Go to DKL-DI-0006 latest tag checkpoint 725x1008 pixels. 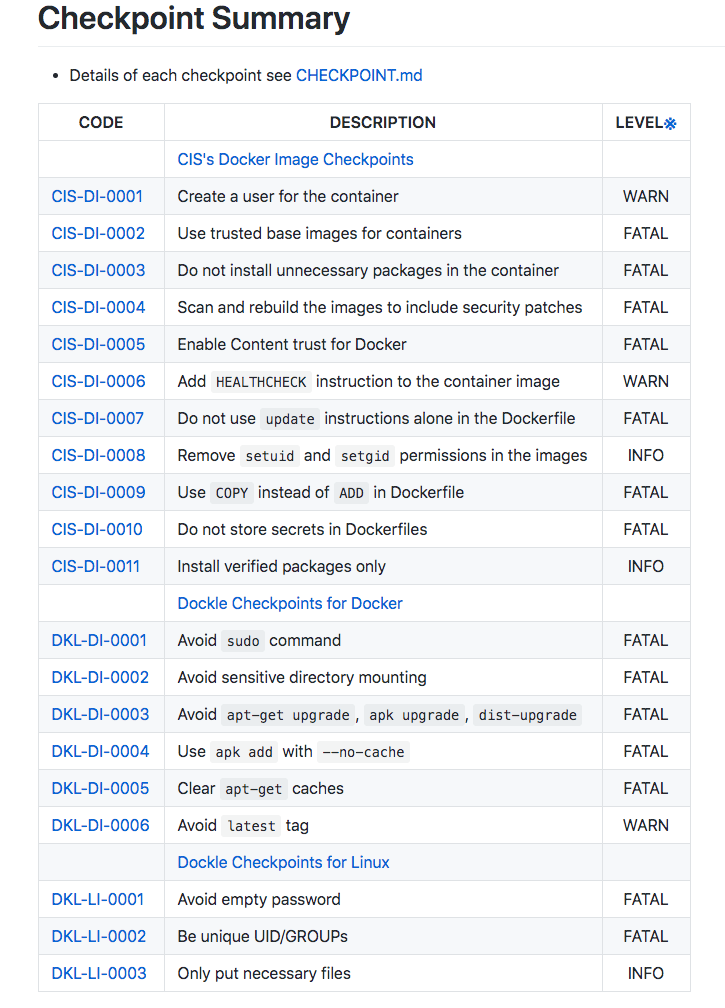[x=100, y=826]
